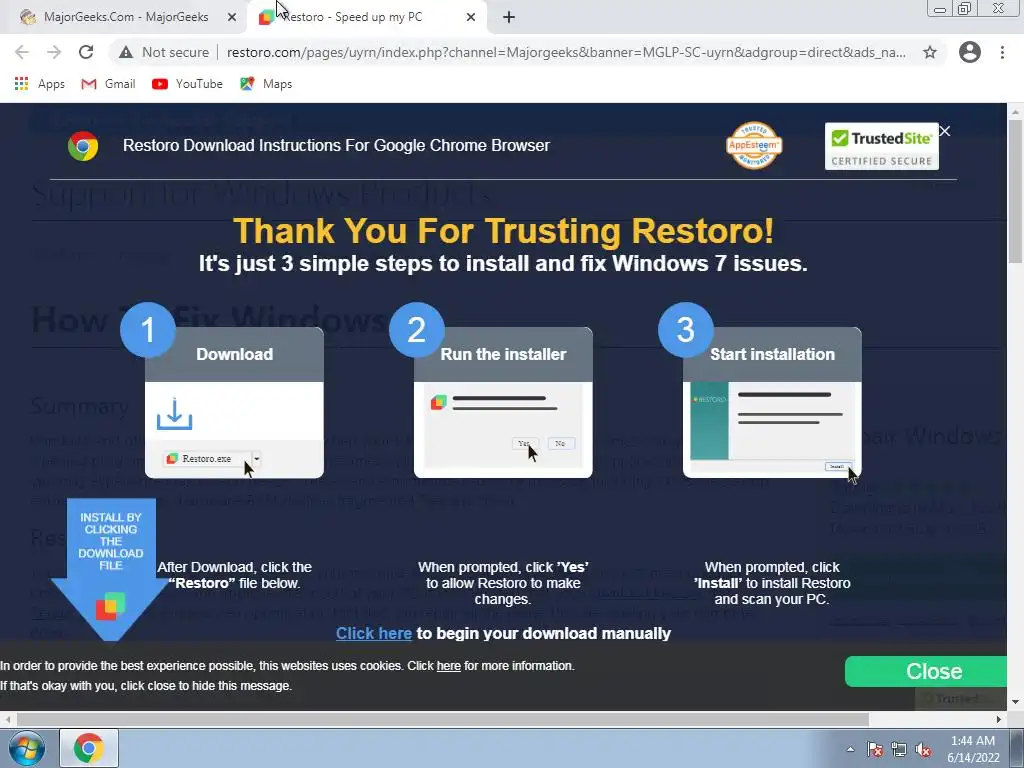Go forward in browser history

coord(54,52)
